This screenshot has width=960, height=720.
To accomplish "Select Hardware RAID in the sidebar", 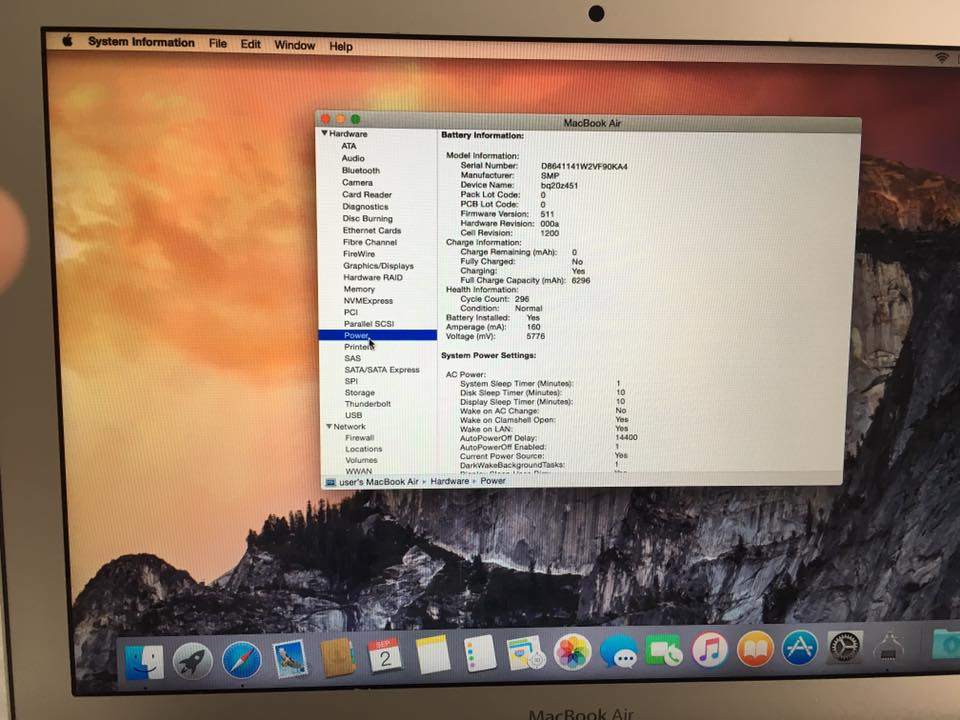I will tap(373, 277).
